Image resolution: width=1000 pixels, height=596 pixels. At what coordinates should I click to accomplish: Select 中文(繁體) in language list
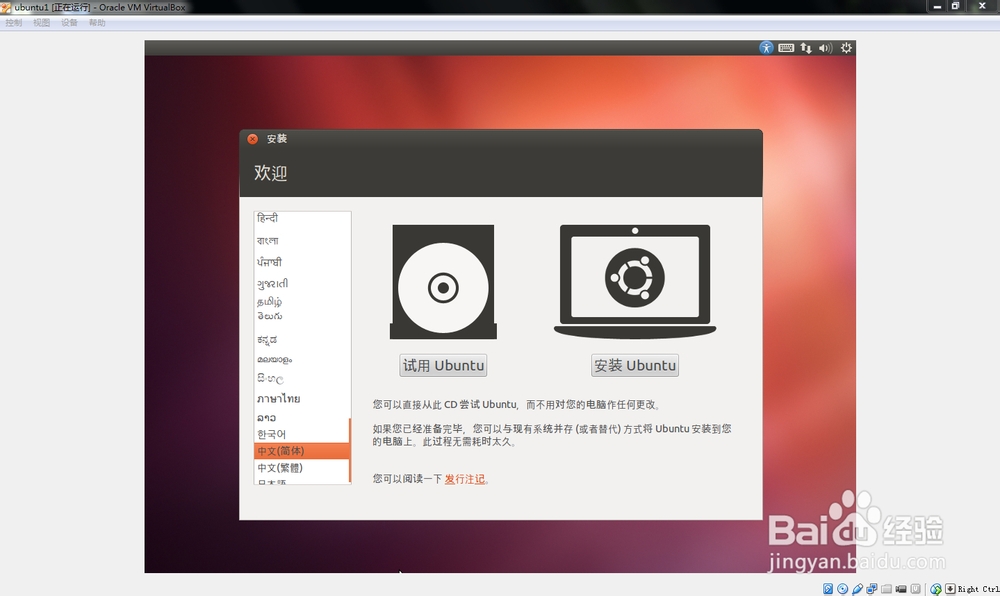pos(302,468)
